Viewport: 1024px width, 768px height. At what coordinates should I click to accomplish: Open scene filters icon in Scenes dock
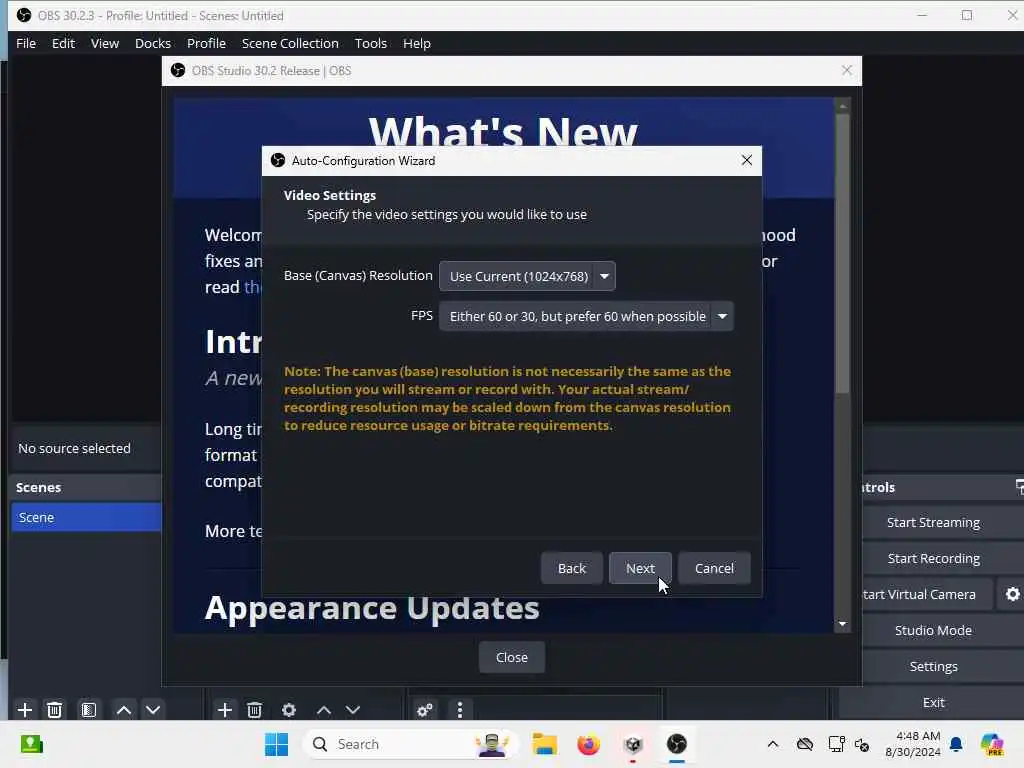(x=89, y=710)
